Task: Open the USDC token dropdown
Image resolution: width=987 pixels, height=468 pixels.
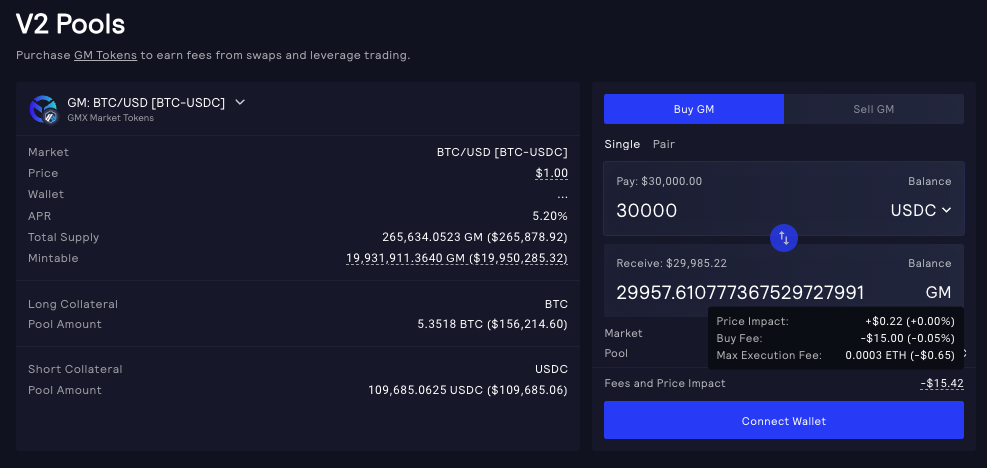Action: click(920, 210)
